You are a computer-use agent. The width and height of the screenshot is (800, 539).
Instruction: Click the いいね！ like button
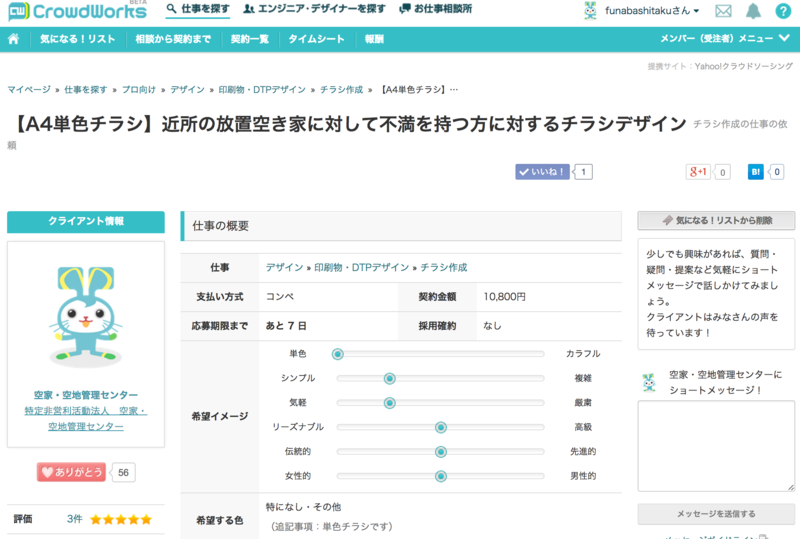click(x=542, y=172)
